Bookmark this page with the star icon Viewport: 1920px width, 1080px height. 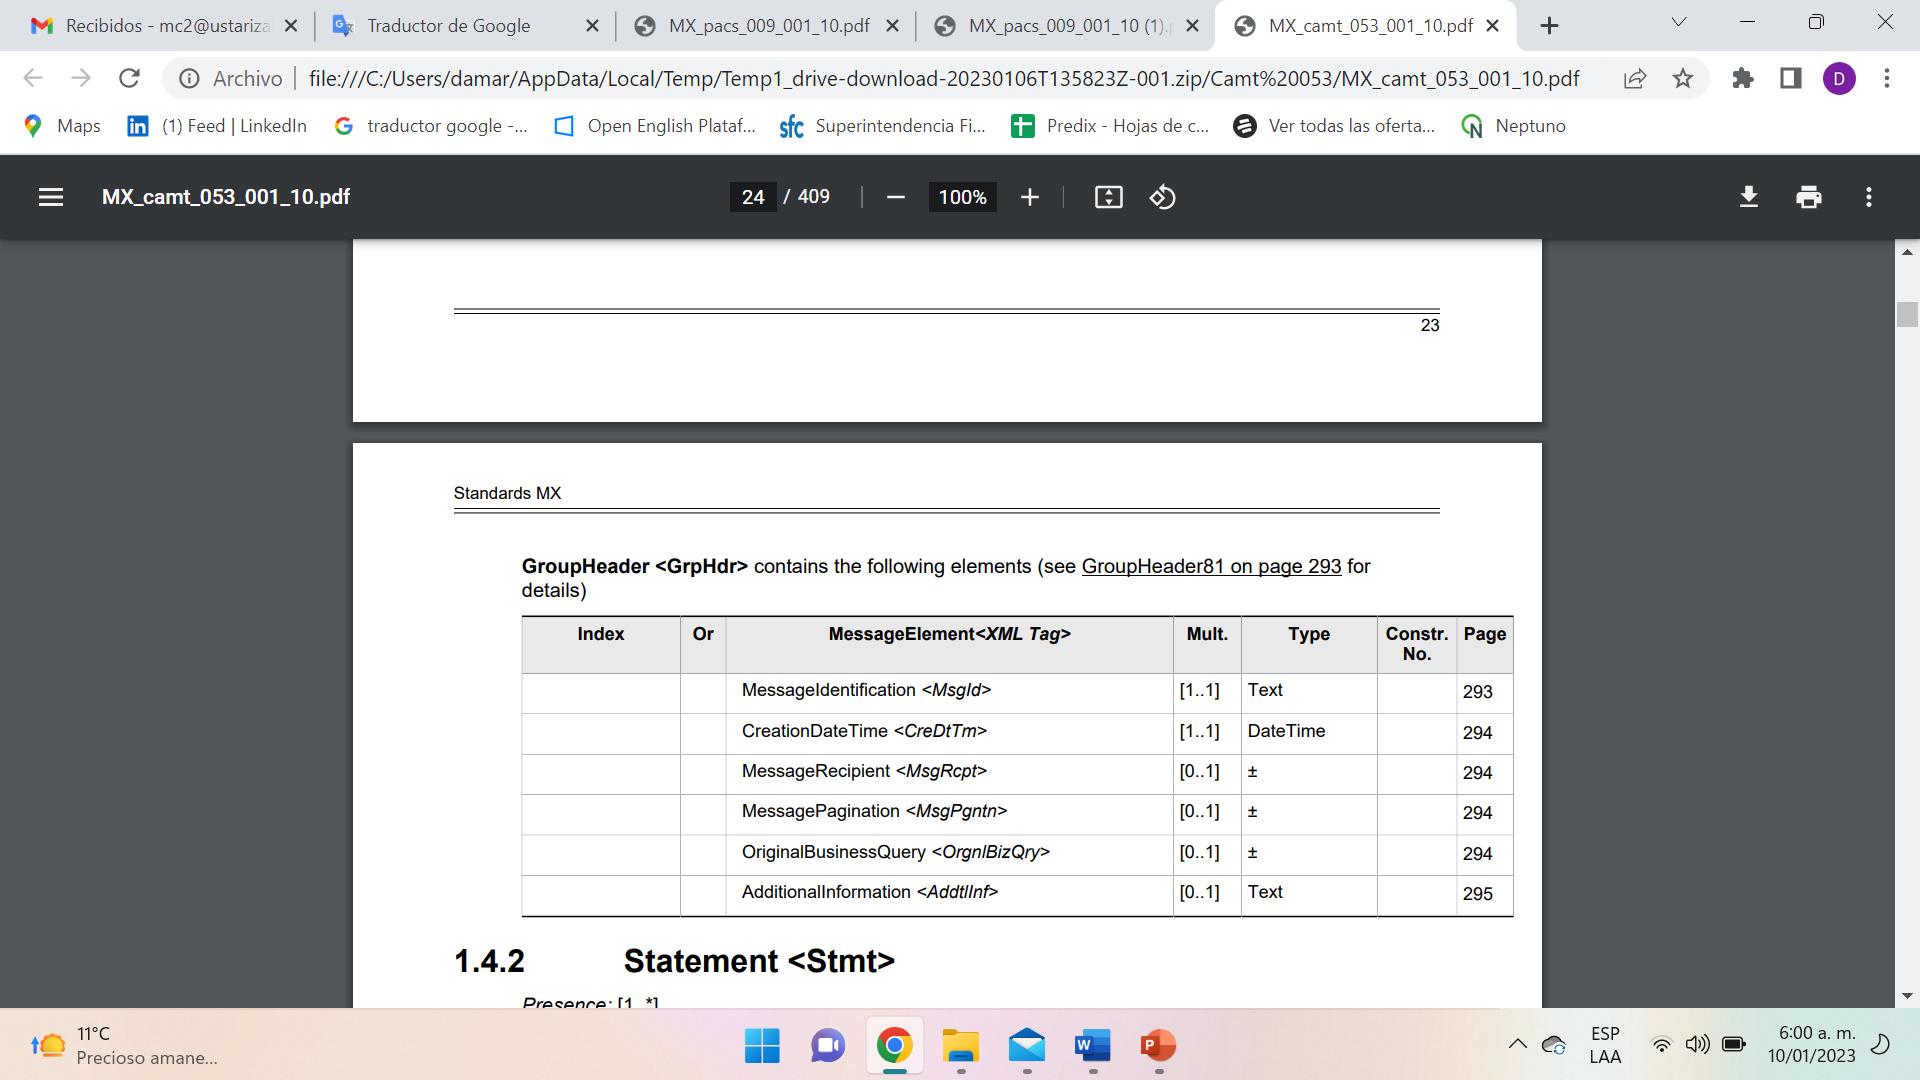[x=1683, y=78]
